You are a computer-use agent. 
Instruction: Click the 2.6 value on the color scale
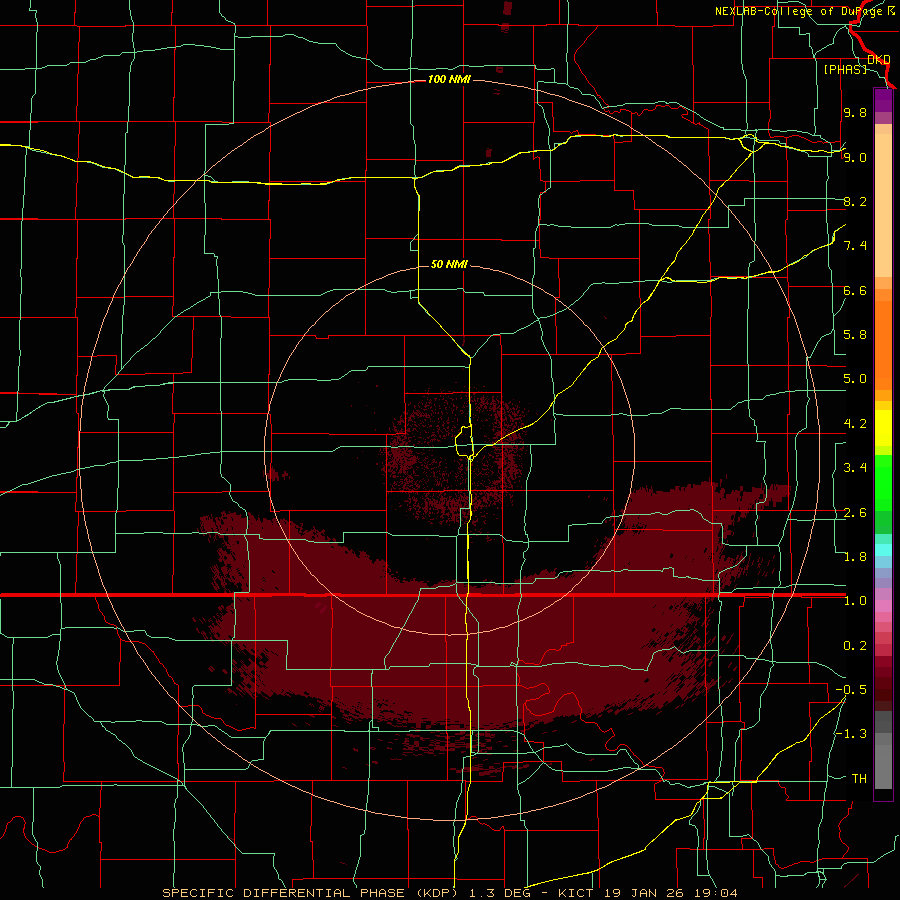click(x=855, y=513)
